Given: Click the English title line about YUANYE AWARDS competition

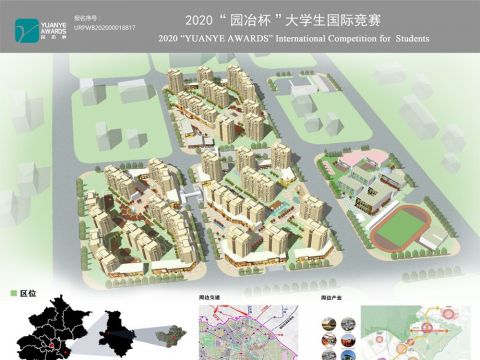Looking at the screenshot, I should click(294, 39).
